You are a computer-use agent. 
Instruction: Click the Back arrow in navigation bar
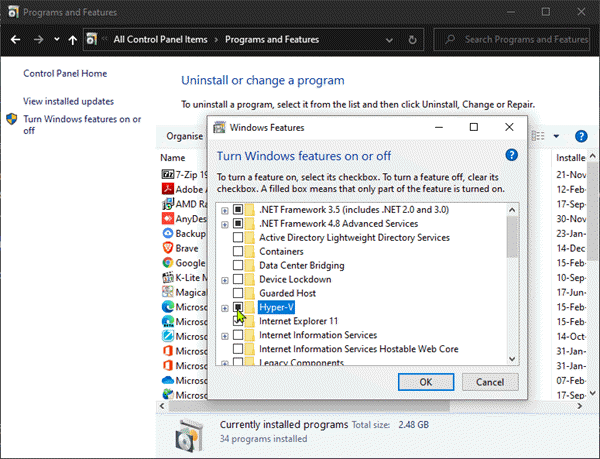[x=14, y=40]
